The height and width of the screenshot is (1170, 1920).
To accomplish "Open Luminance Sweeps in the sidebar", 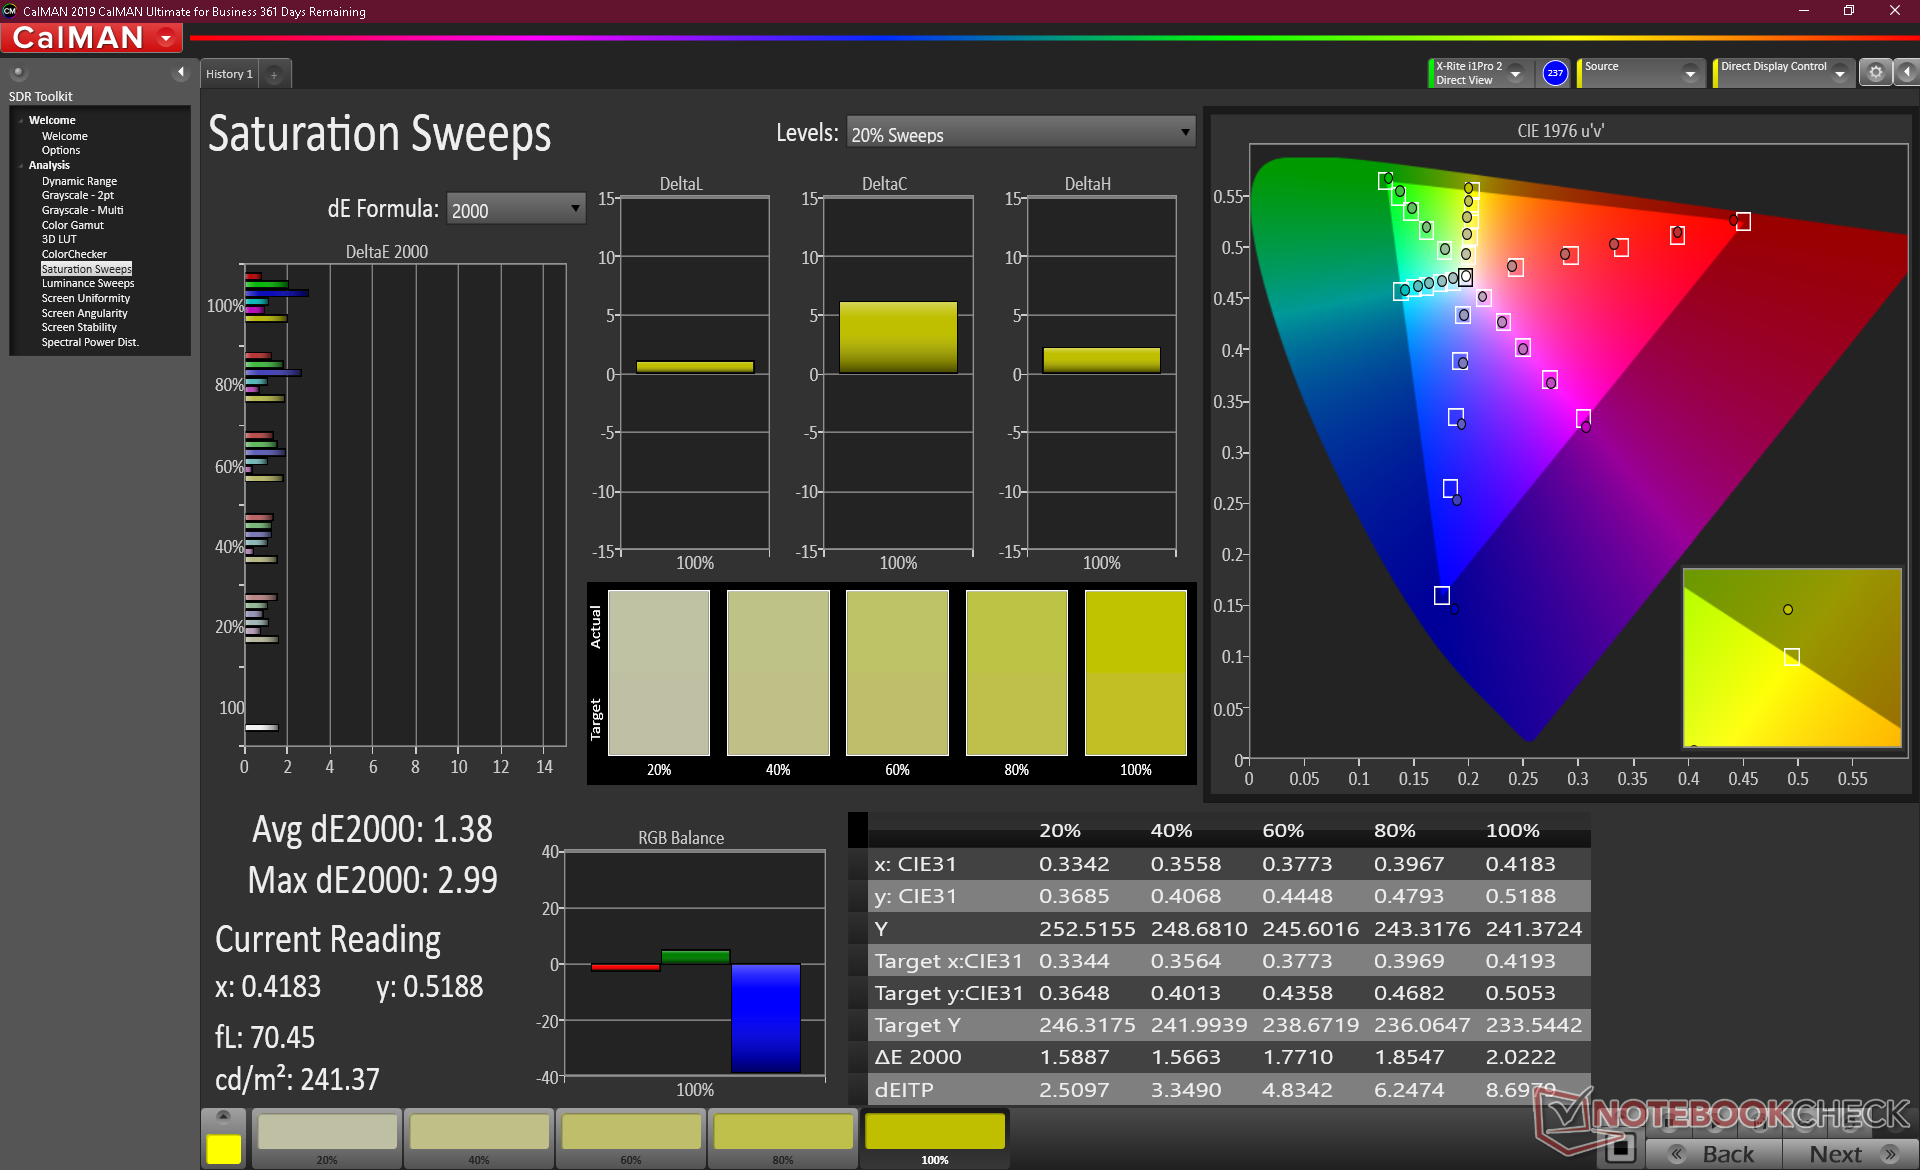I will coord(88,284).
